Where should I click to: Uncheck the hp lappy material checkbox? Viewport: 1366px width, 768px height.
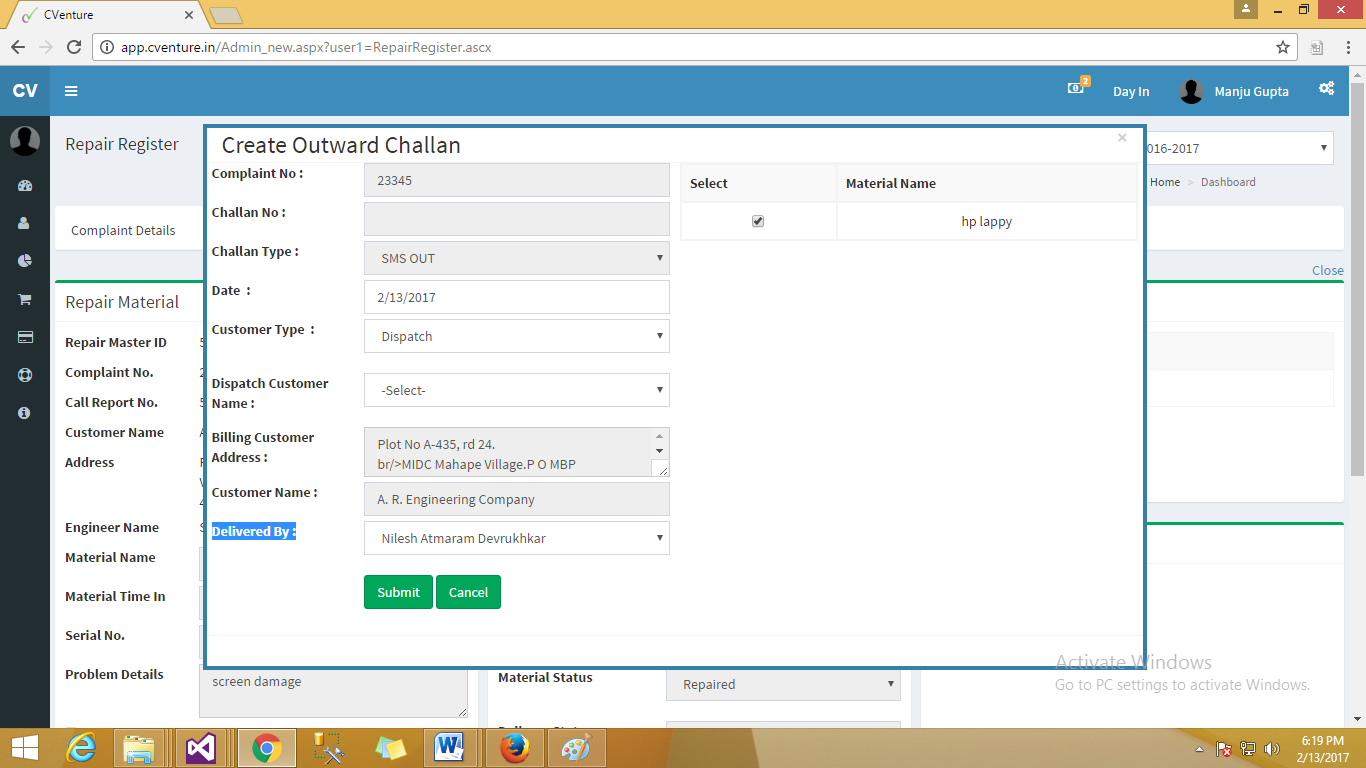pos(758,221)
